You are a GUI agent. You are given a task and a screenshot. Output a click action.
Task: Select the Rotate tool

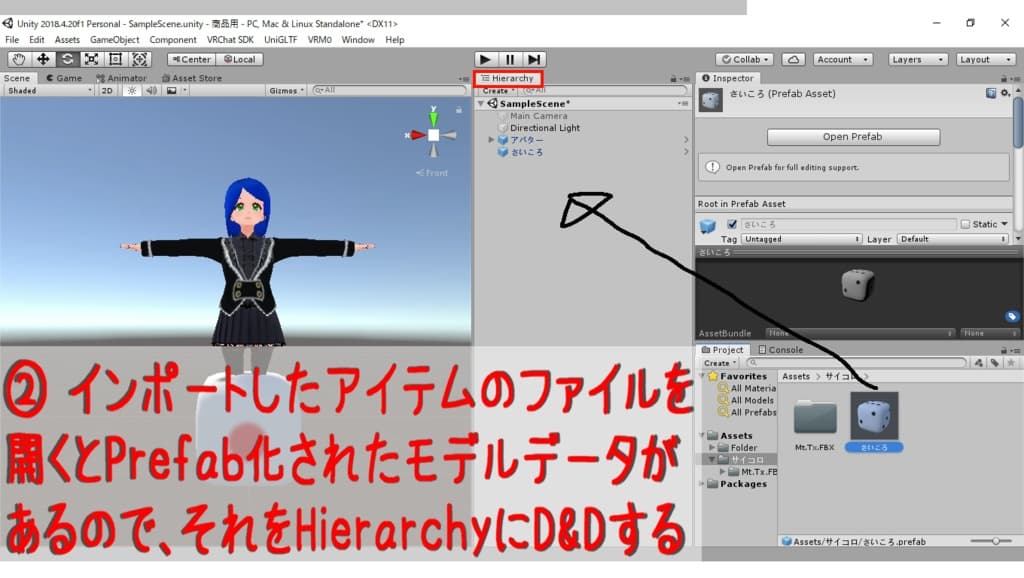pyautogui.click(x=67, y=59)
